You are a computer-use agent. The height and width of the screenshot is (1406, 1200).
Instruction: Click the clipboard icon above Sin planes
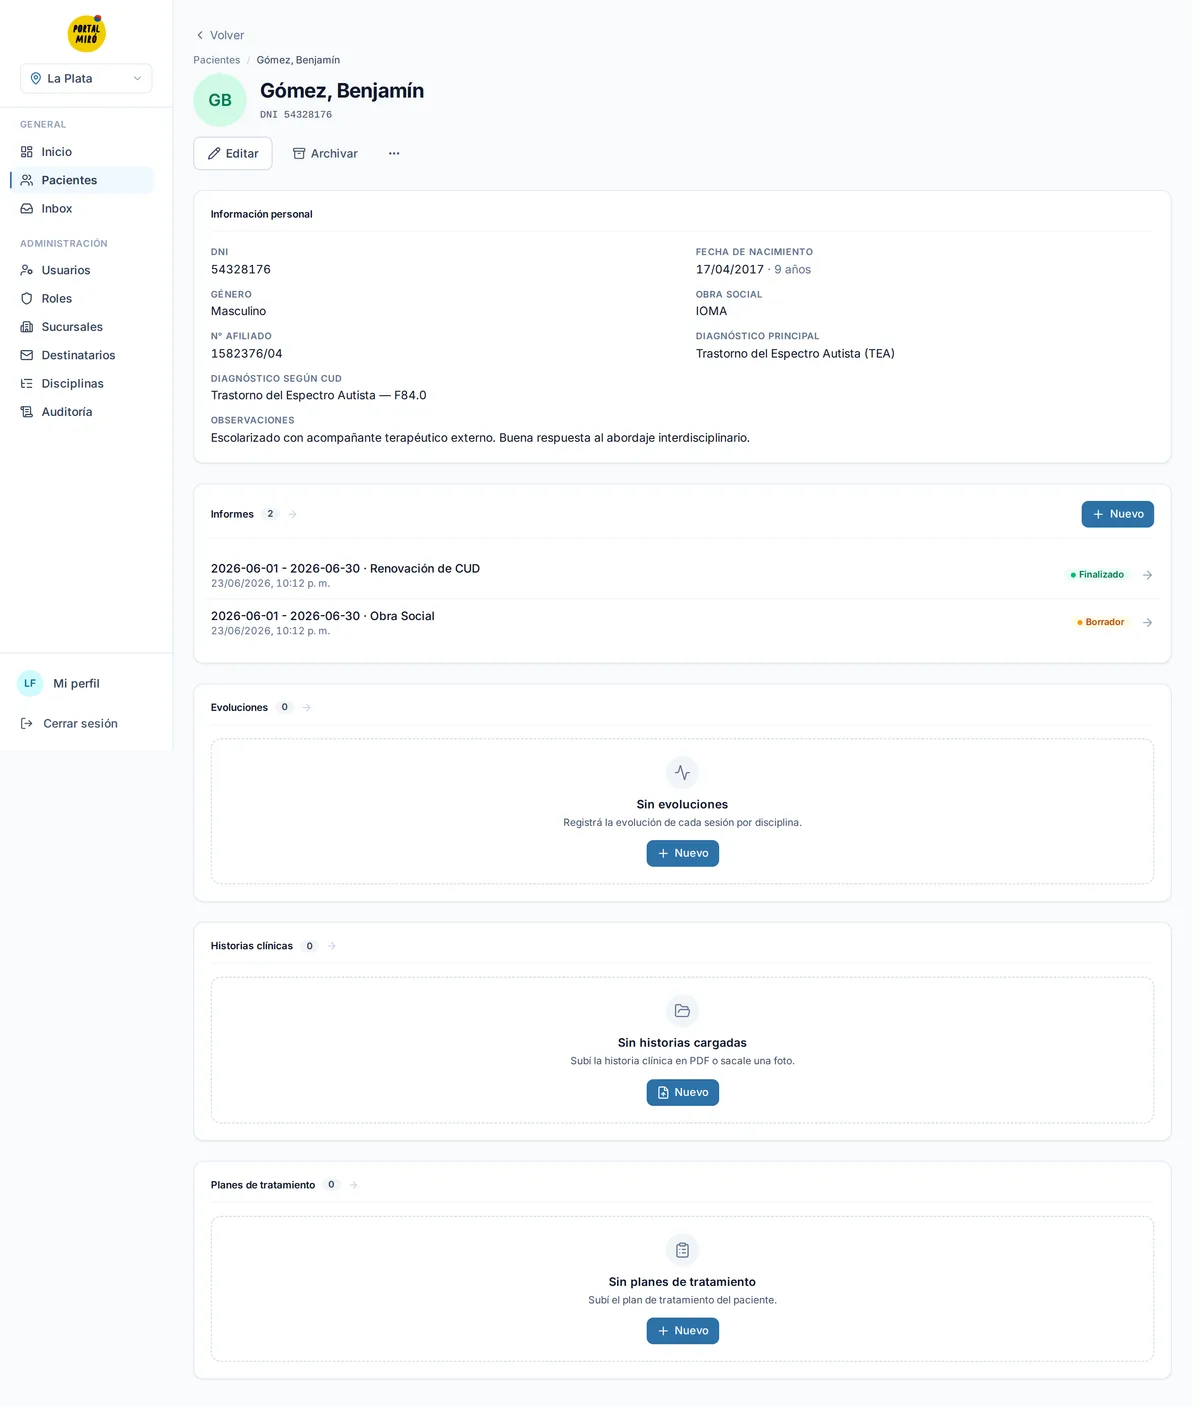coord(682,1250)
